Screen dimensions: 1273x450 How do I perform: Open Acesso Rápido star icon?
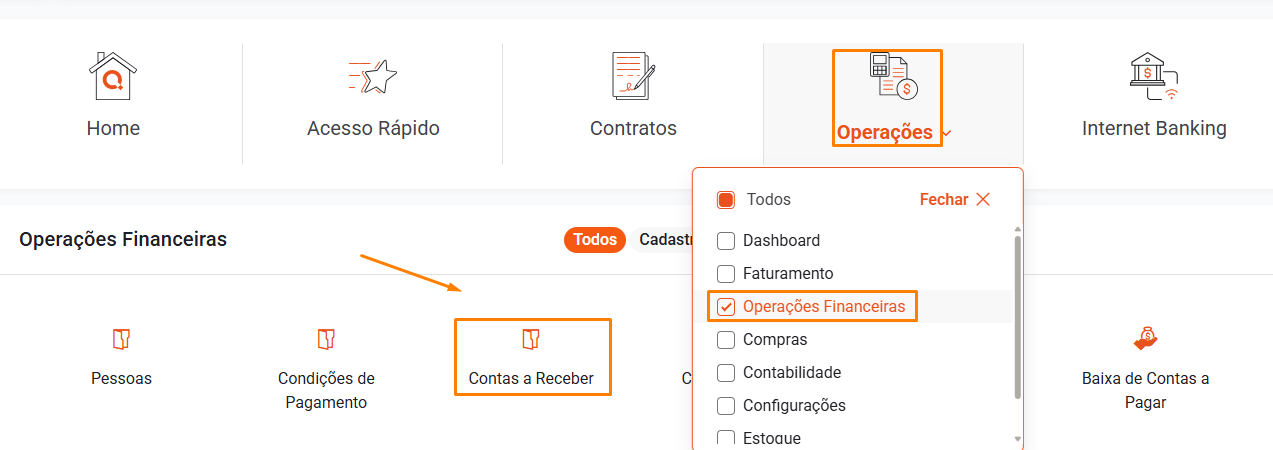click(373, 76)
